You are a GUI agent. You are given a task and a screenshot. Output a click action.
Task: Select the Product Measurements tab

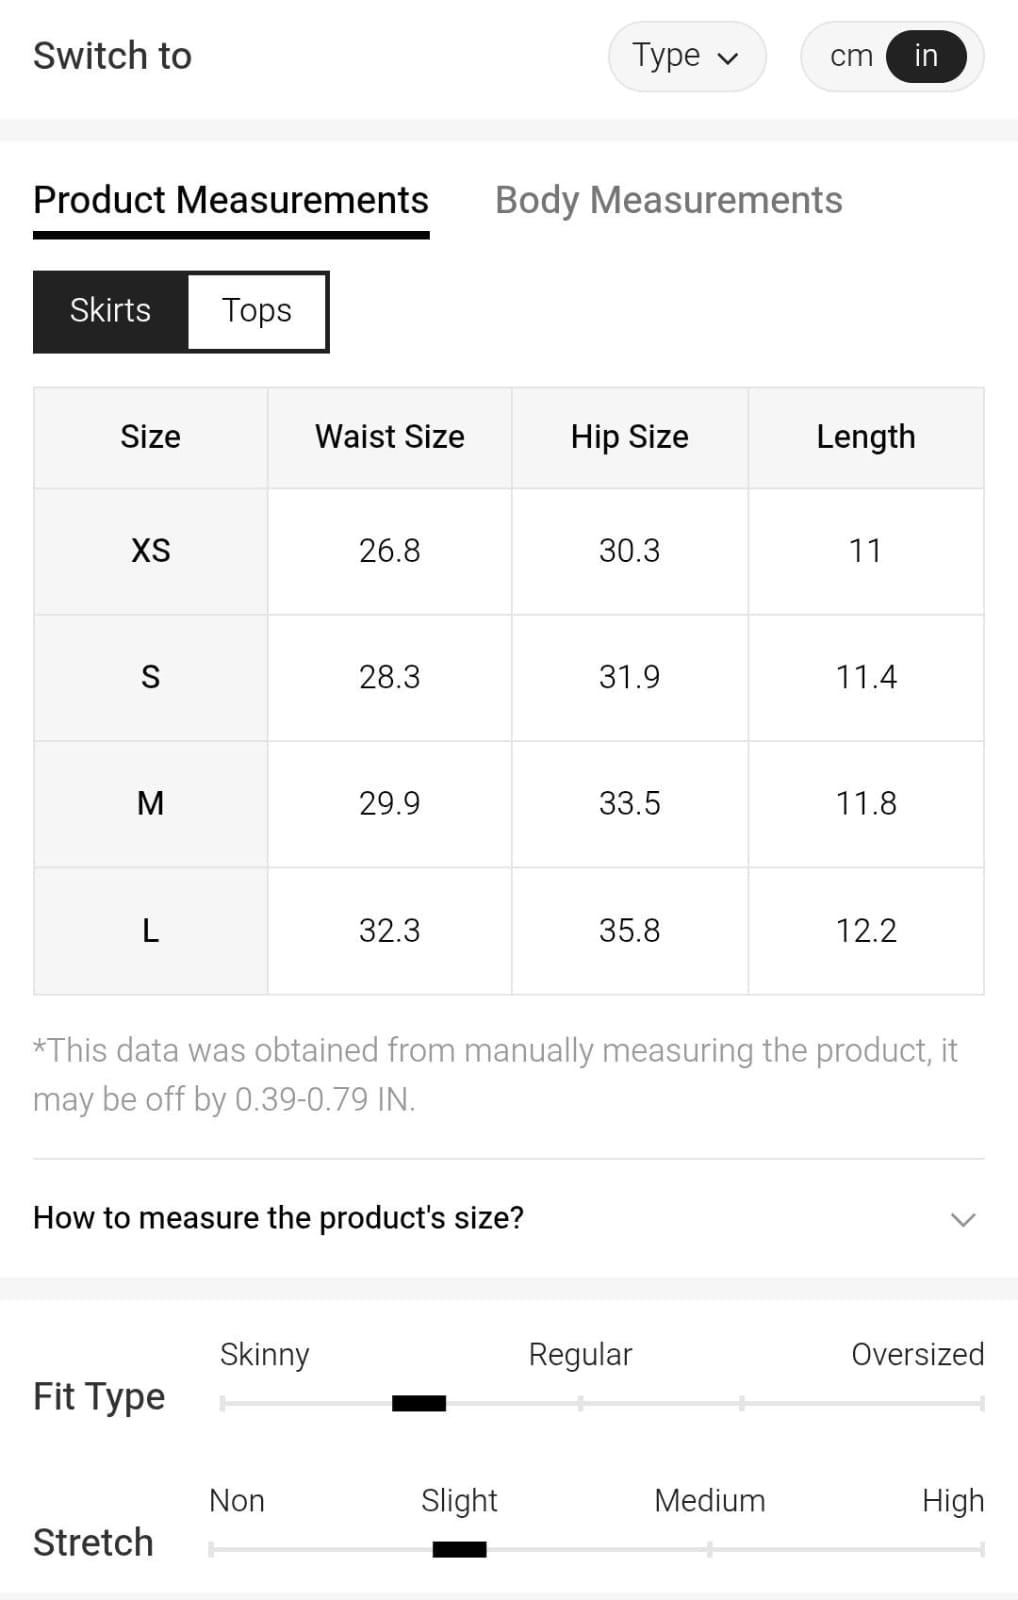[x=231, y=200]
